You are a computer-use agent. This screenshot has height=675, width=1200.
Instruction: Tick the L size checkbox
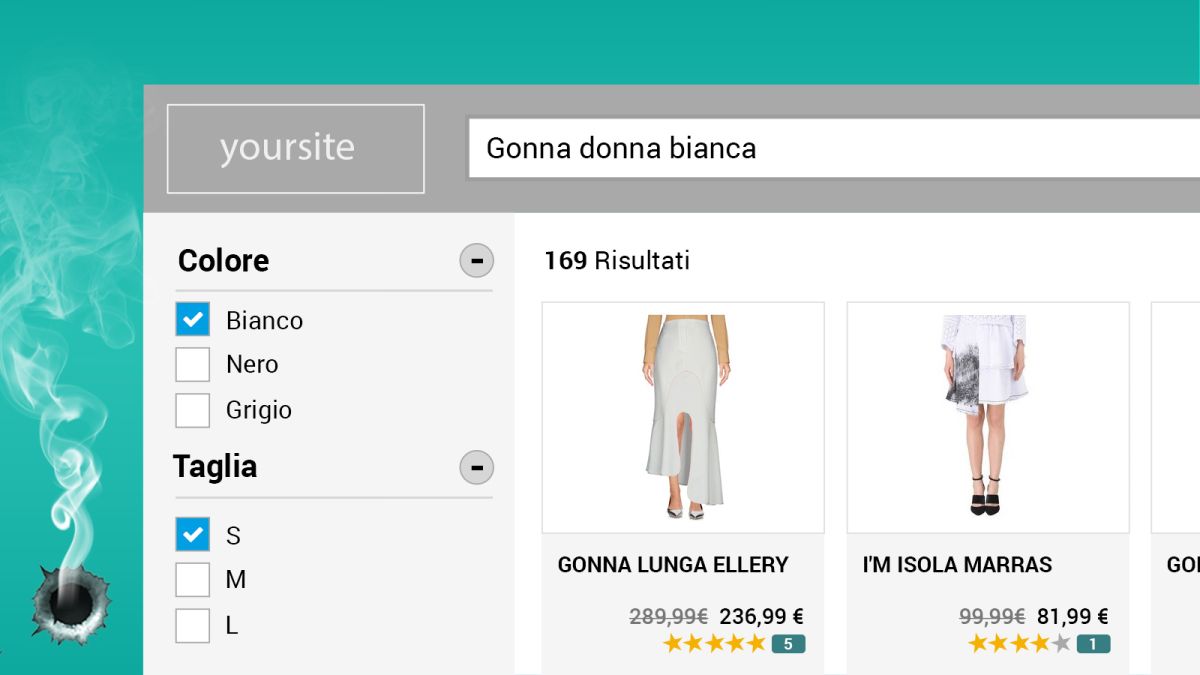point(193,625)
